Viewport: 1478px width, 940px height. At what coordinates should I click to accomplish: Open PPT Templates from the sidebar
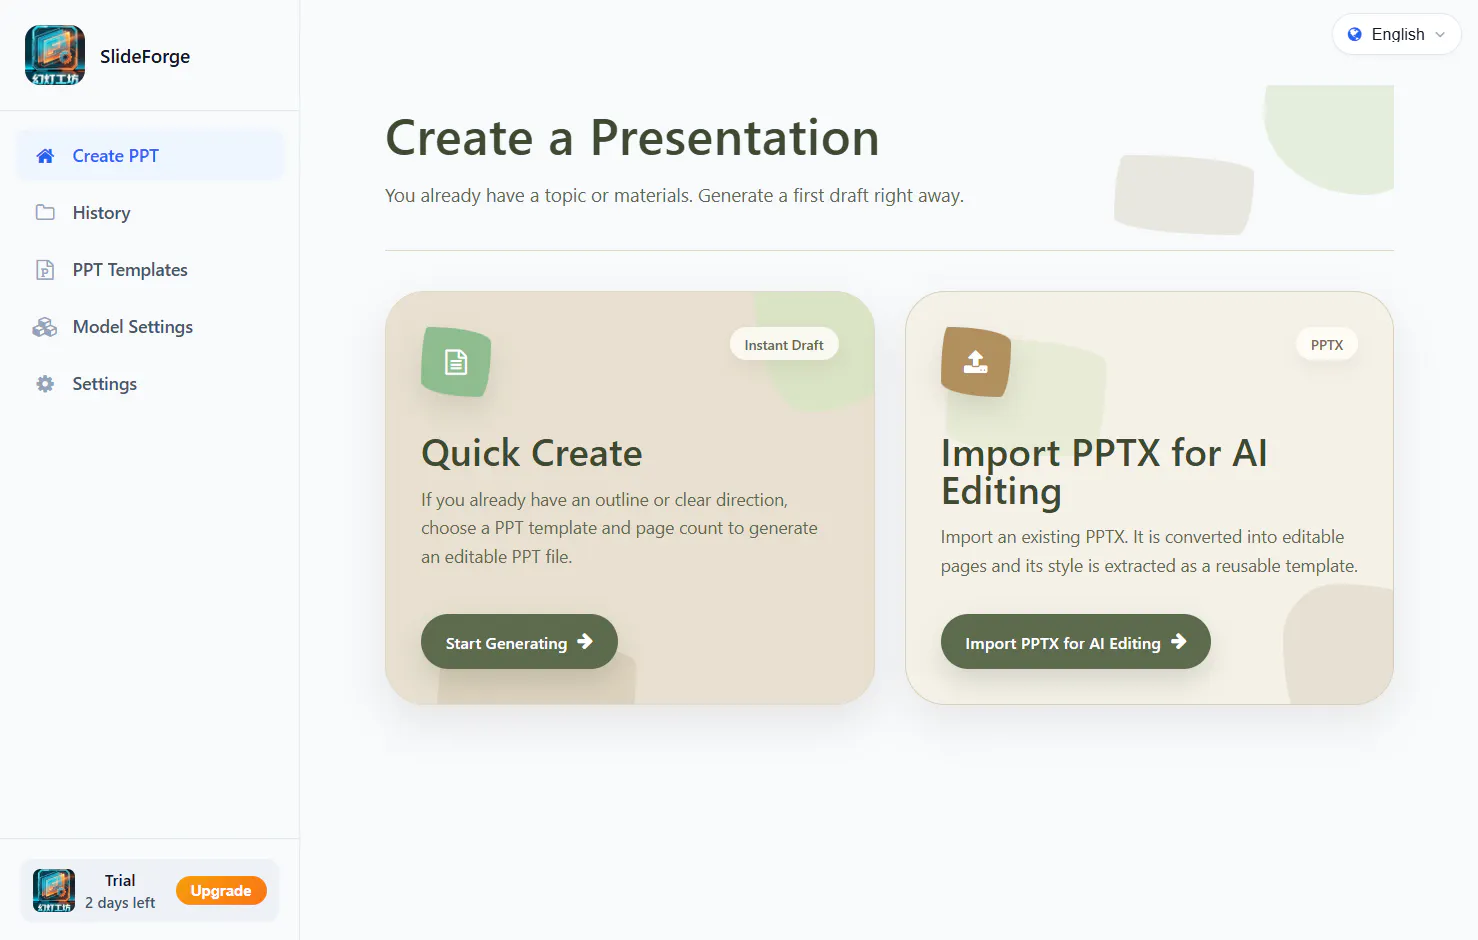[x=151, y=270]
